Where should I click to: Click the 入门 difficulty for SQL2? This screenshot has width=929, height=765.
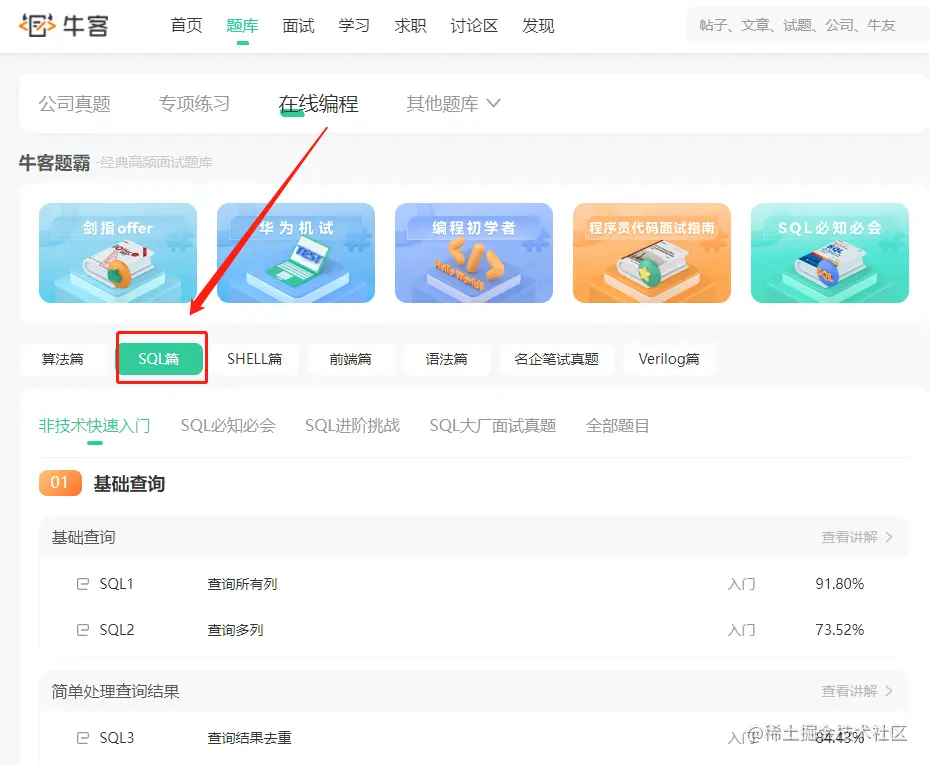(742, 630)
